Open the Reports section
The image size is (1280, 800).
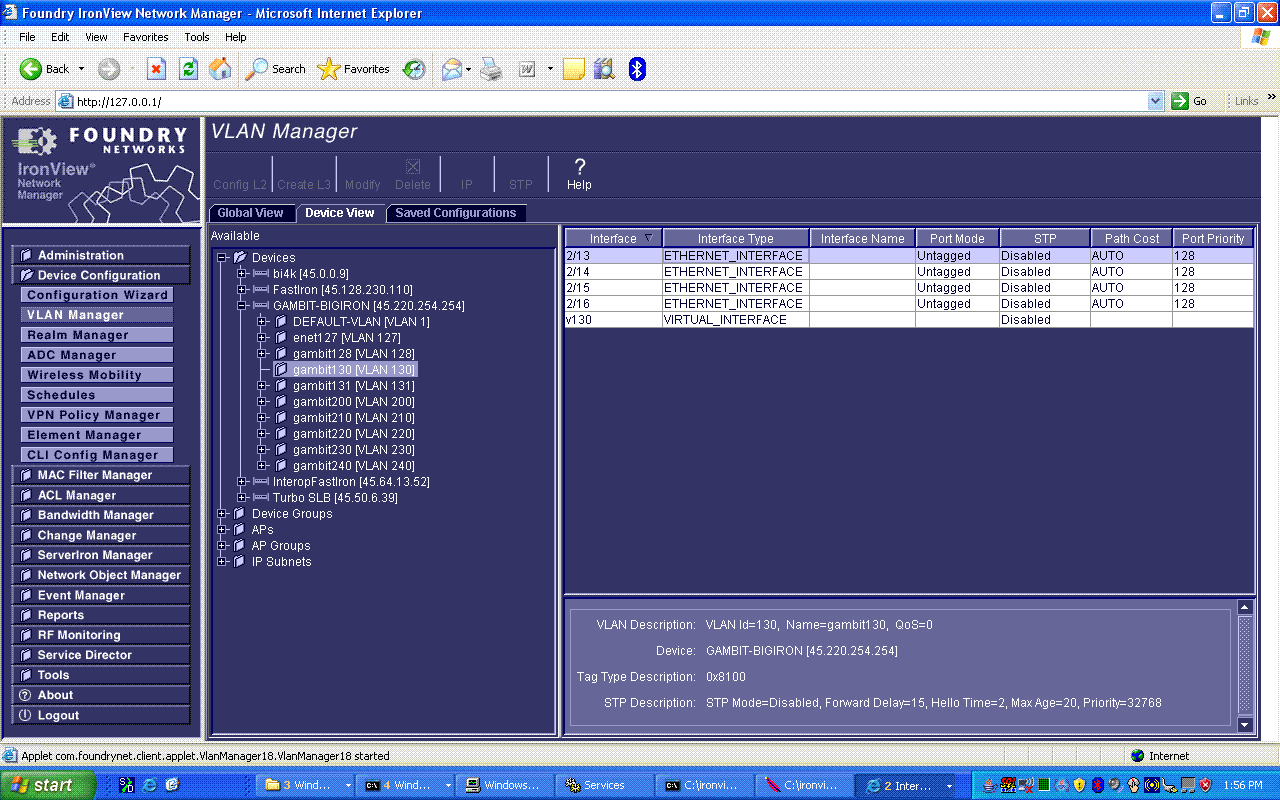tap(100, 615)
